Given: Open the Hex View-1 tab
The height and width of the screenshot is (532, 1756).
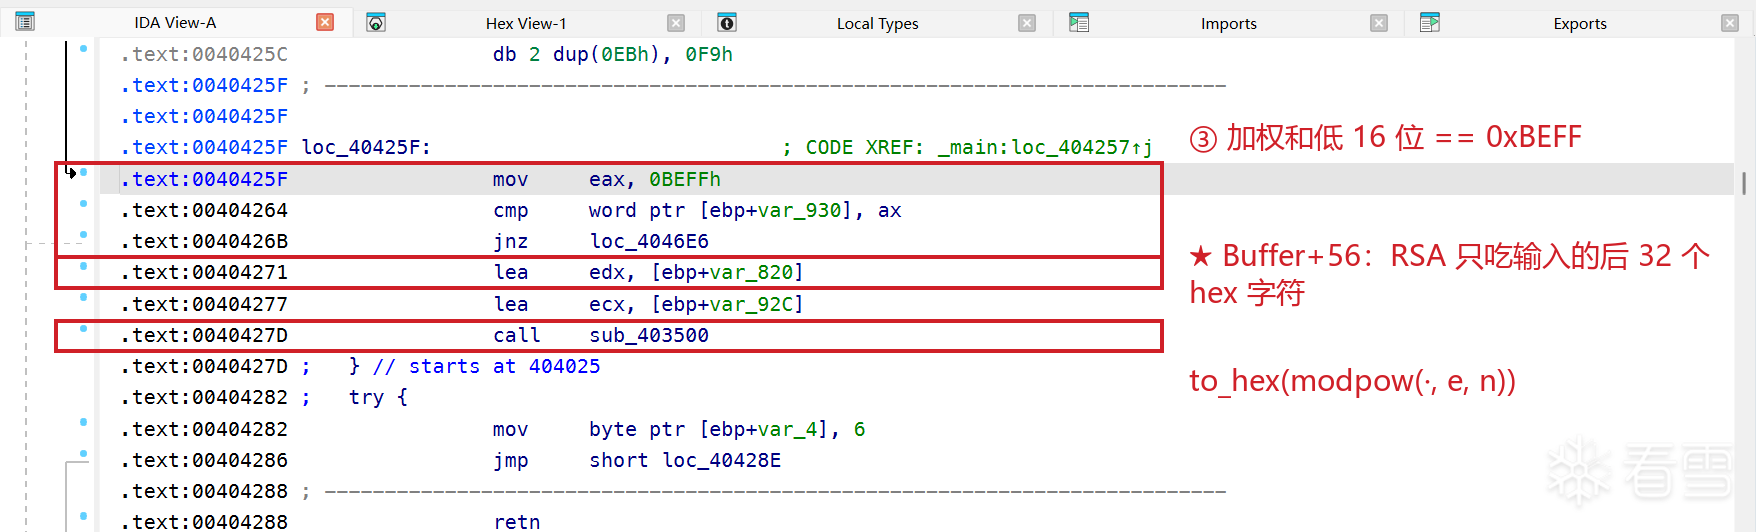Looking at the screenshot, I should (x=526, y=23).
